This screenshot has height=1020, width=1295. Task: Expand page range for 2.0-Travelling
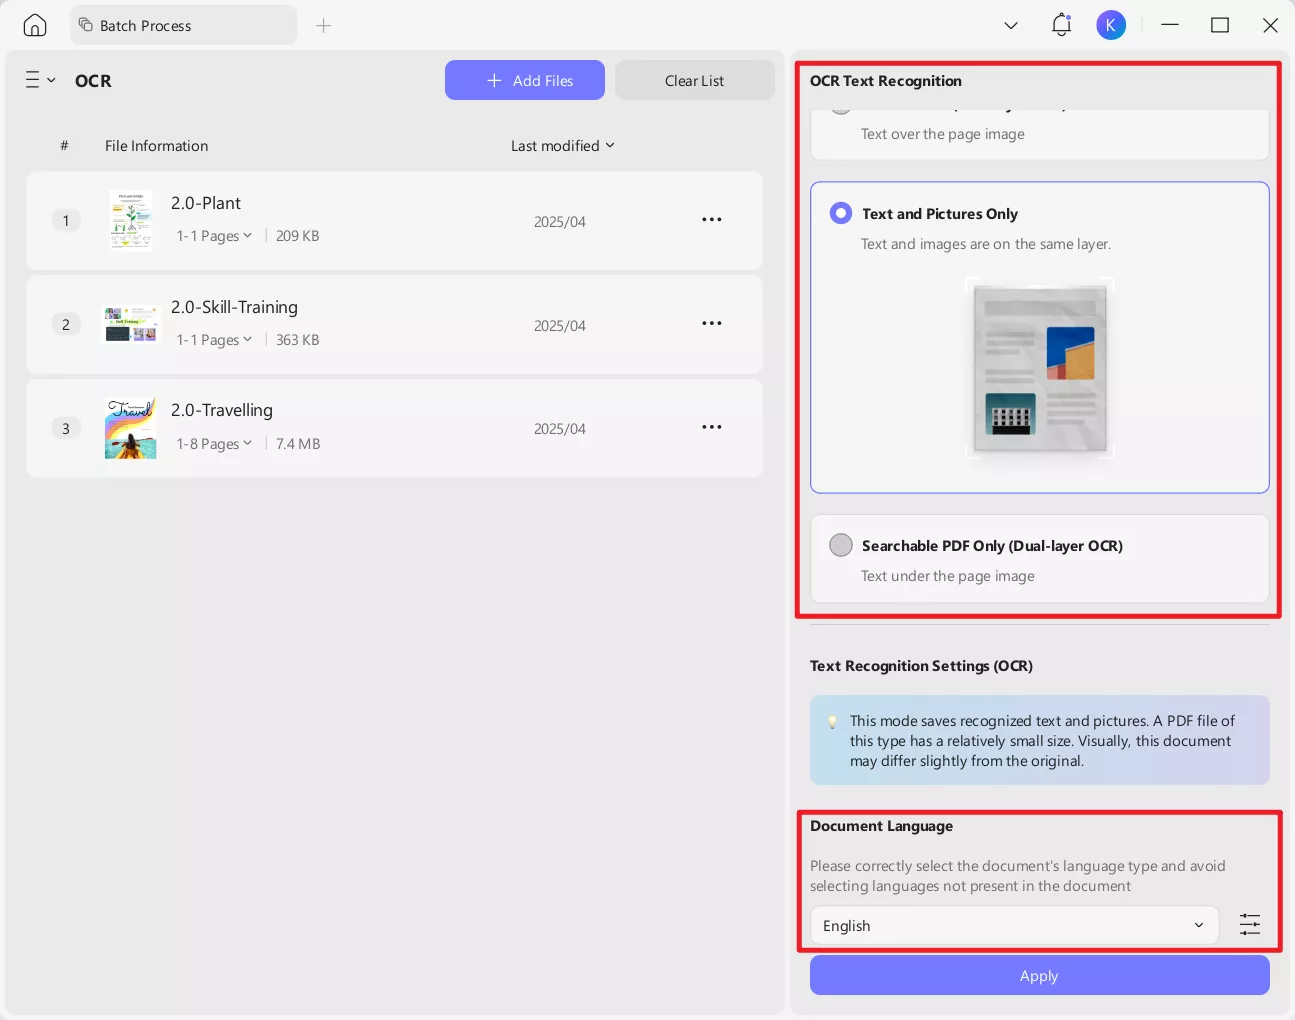pos(215,444)
